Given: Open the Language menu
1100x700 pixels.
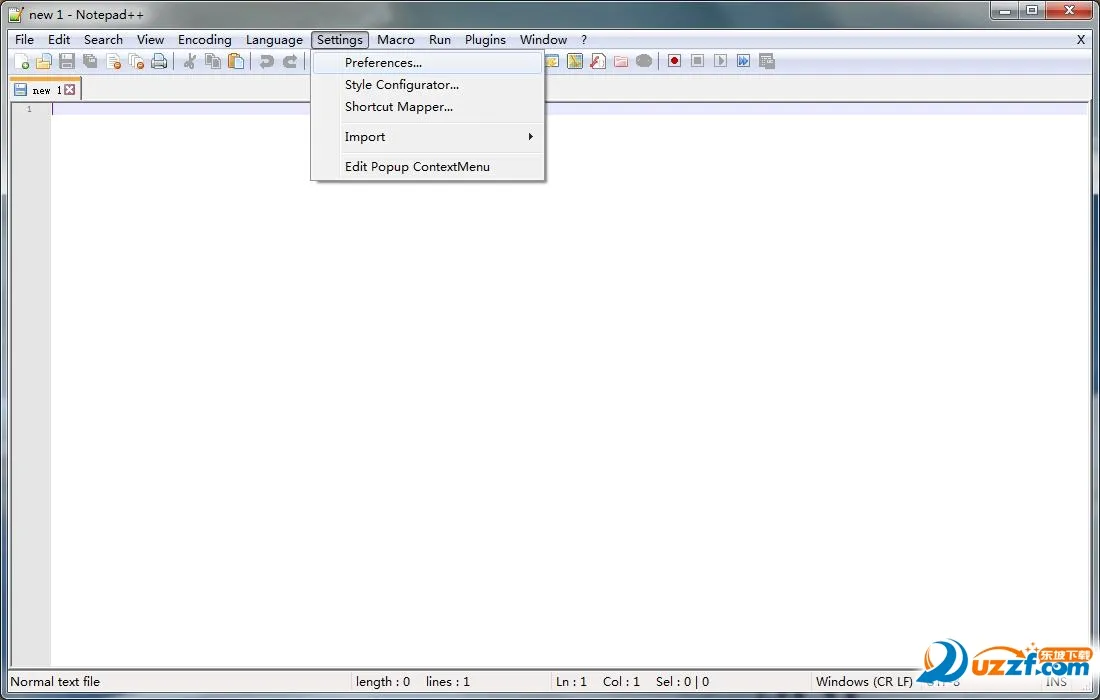Looking at the screenshot, I should tap(274, 40).
